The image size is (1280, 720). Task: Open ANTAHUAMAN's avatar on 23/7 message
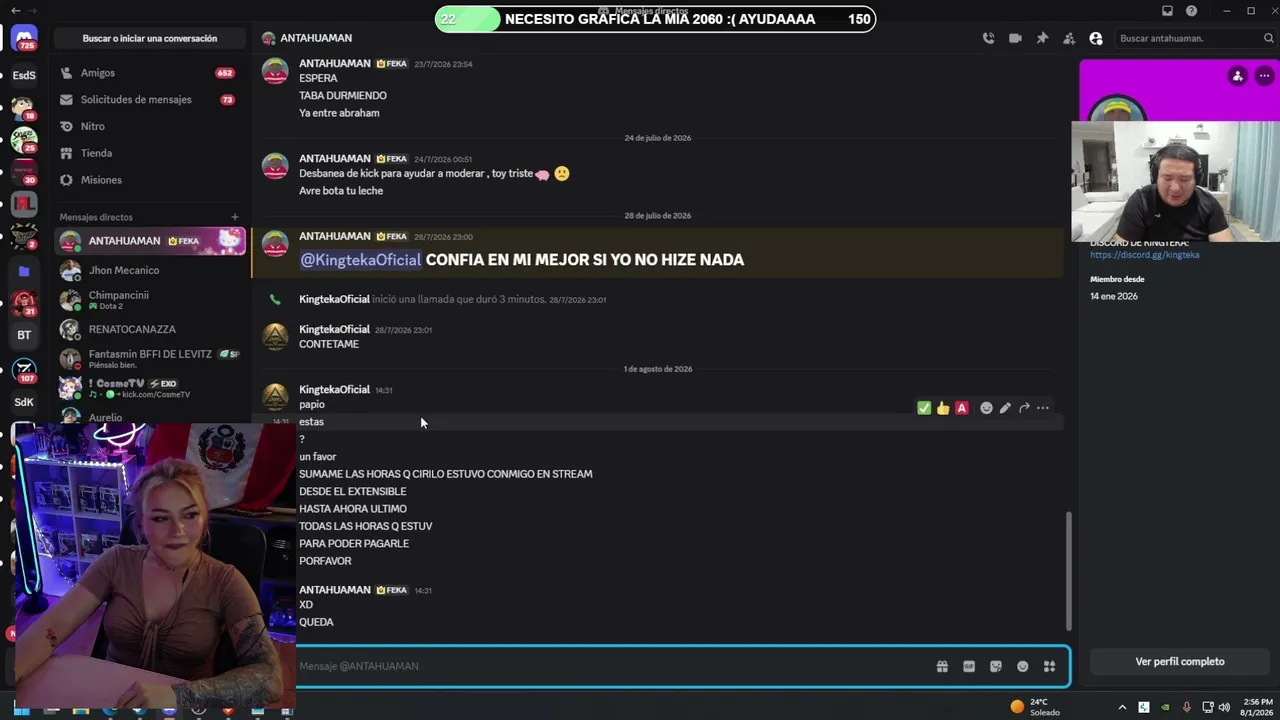click(x=275, y=71)
